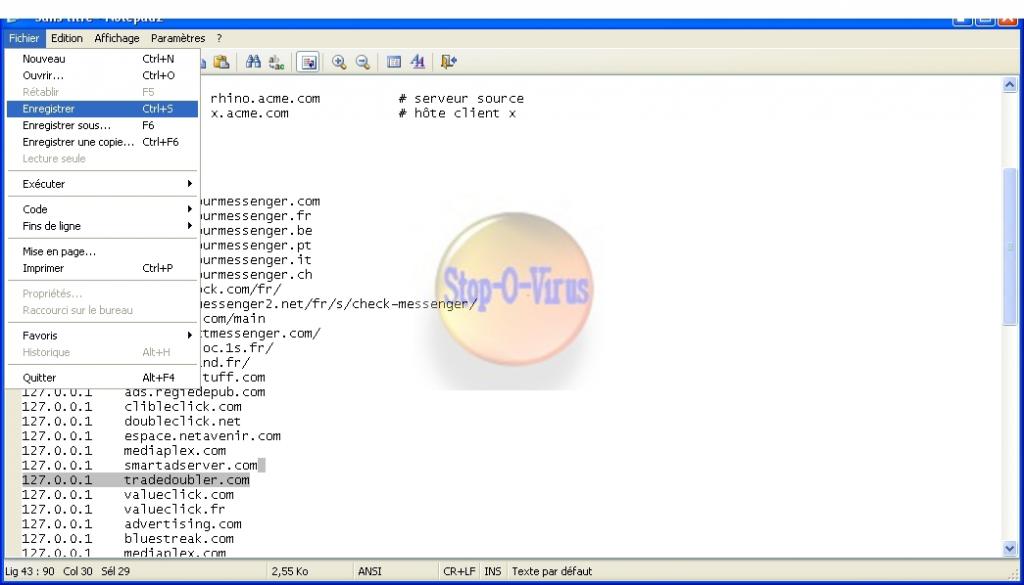Open the Paramètres menu

pos(178,39)
